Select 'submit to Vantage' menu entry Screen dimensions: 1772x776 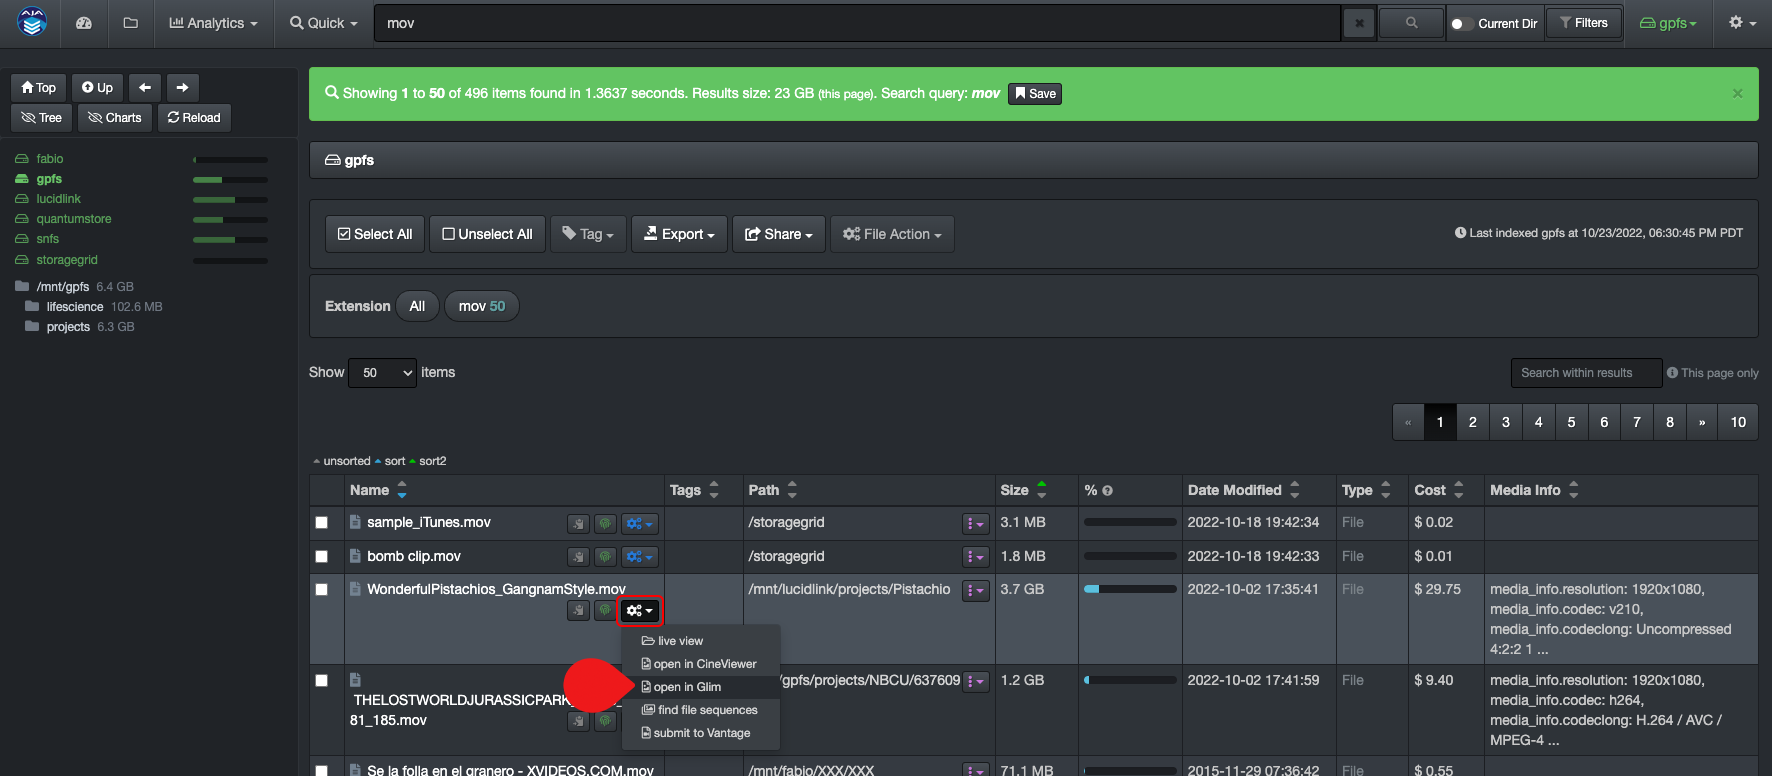click(x=701, y=733)
